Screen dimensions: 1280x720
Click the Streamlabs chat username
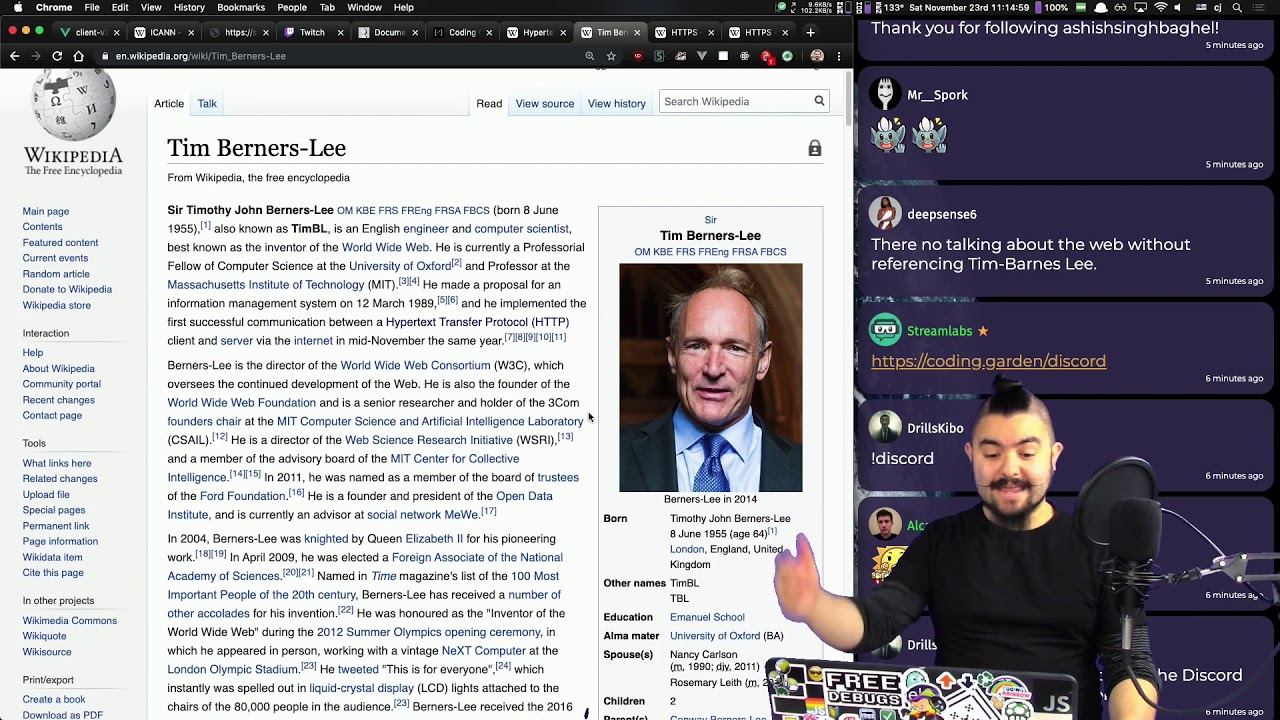939,331
